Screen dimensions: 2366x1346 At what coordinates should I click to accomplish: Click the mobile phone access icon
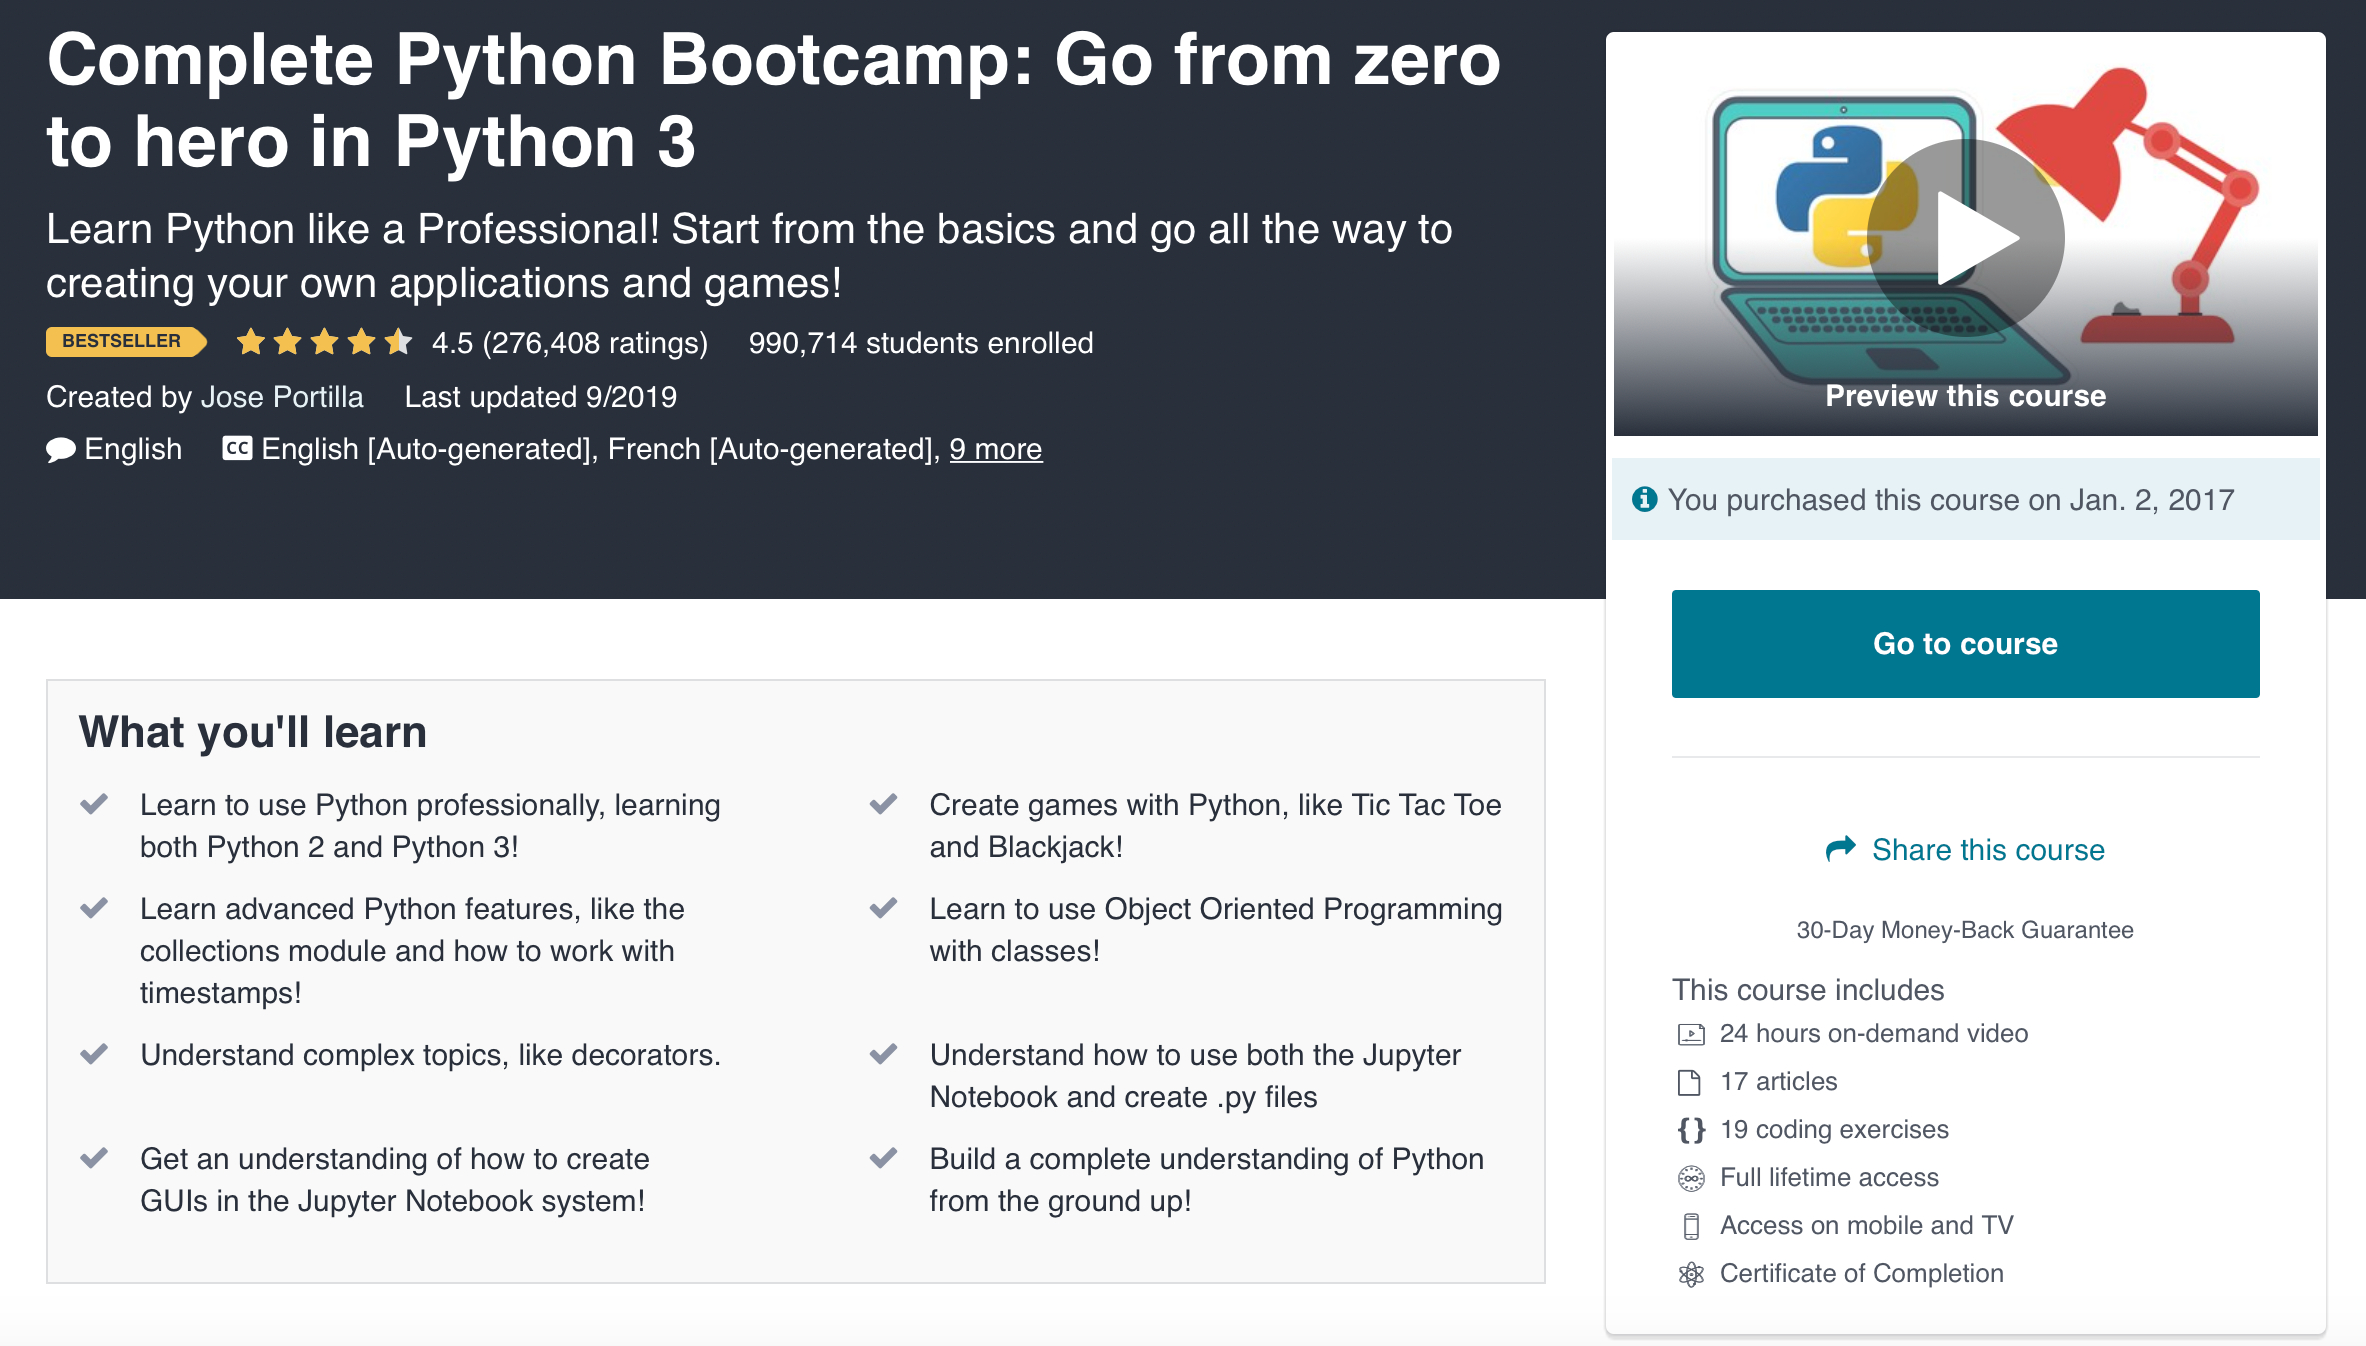[x=1690, y=1226]
